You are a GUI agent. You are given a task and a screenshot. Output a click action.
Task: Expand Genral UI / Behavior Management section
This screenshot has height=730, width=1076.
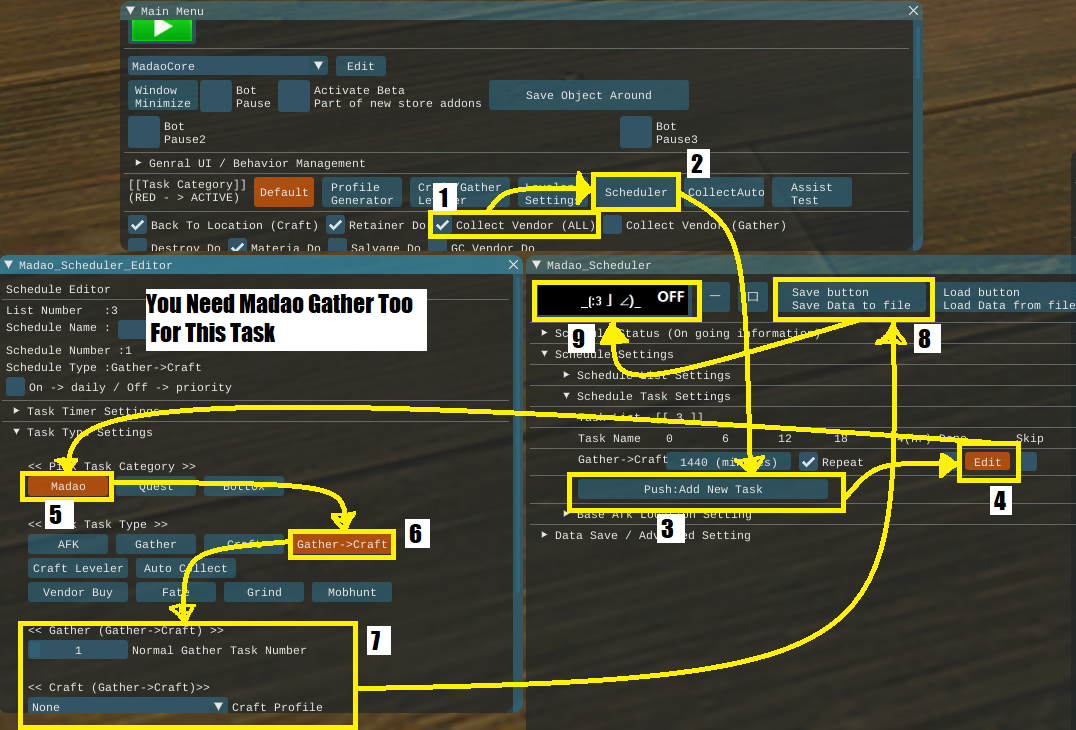[x=139, y=163]
